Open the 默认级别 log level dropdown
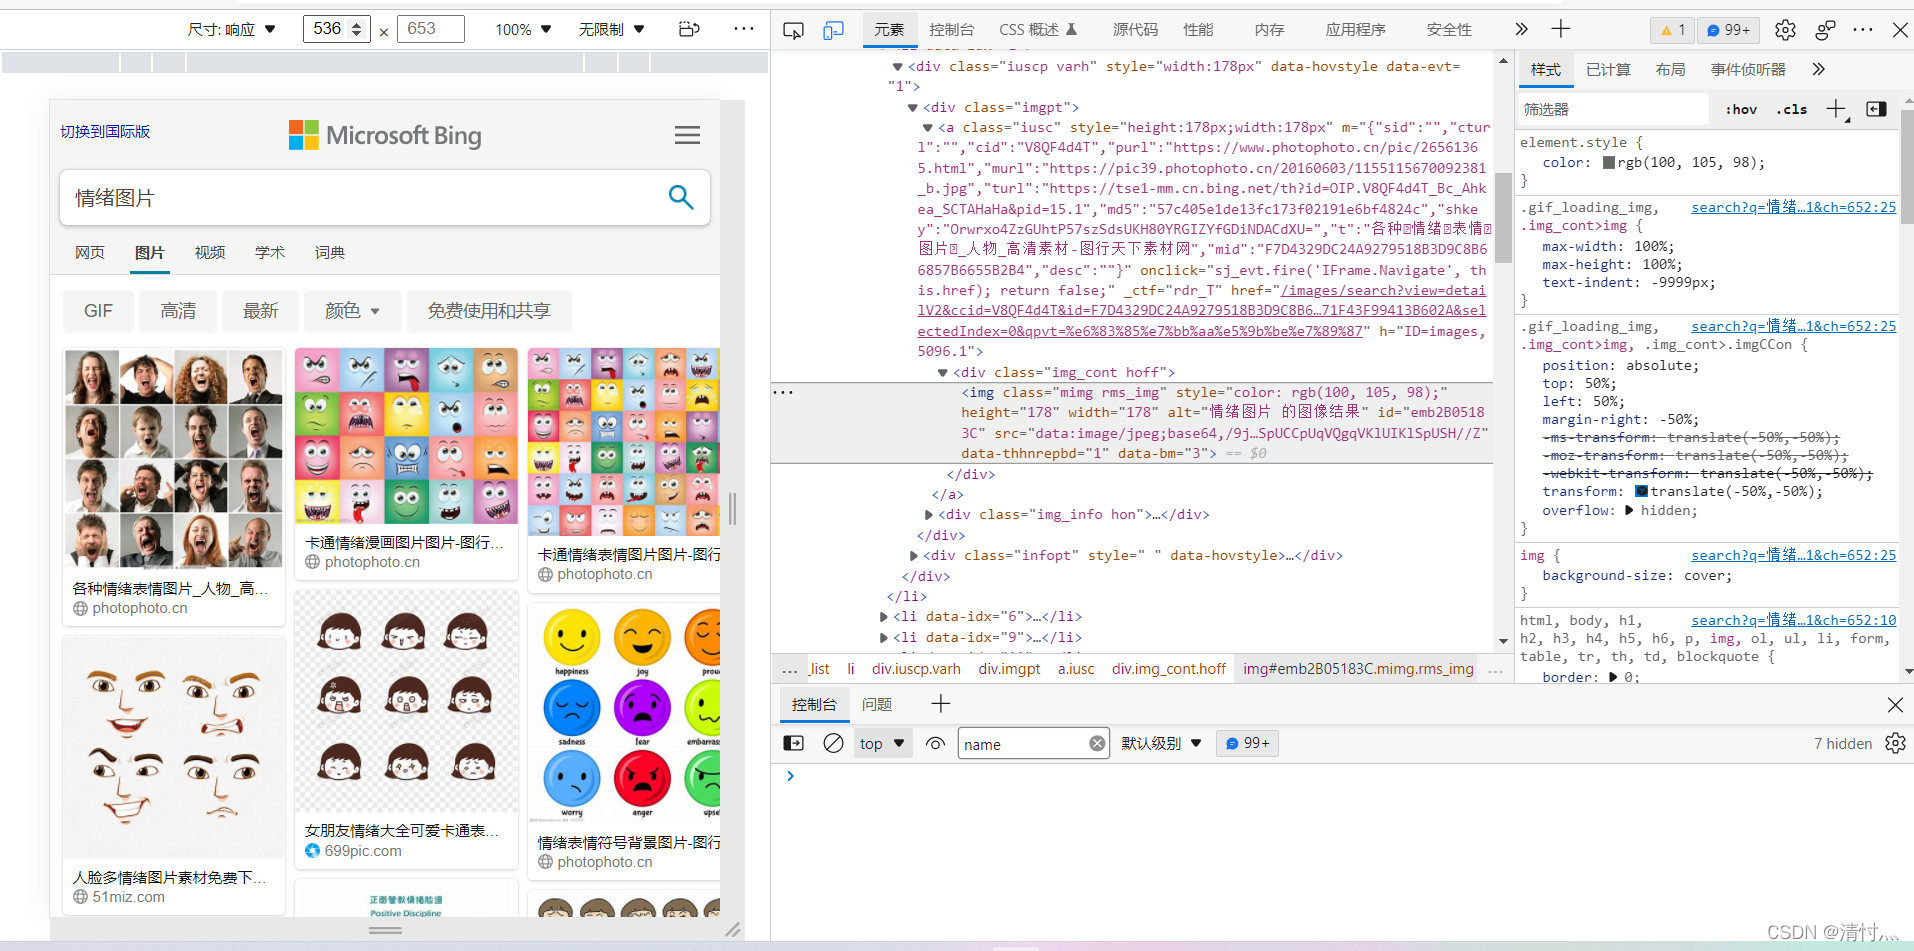1914x951 pixels. [1160, 743]
